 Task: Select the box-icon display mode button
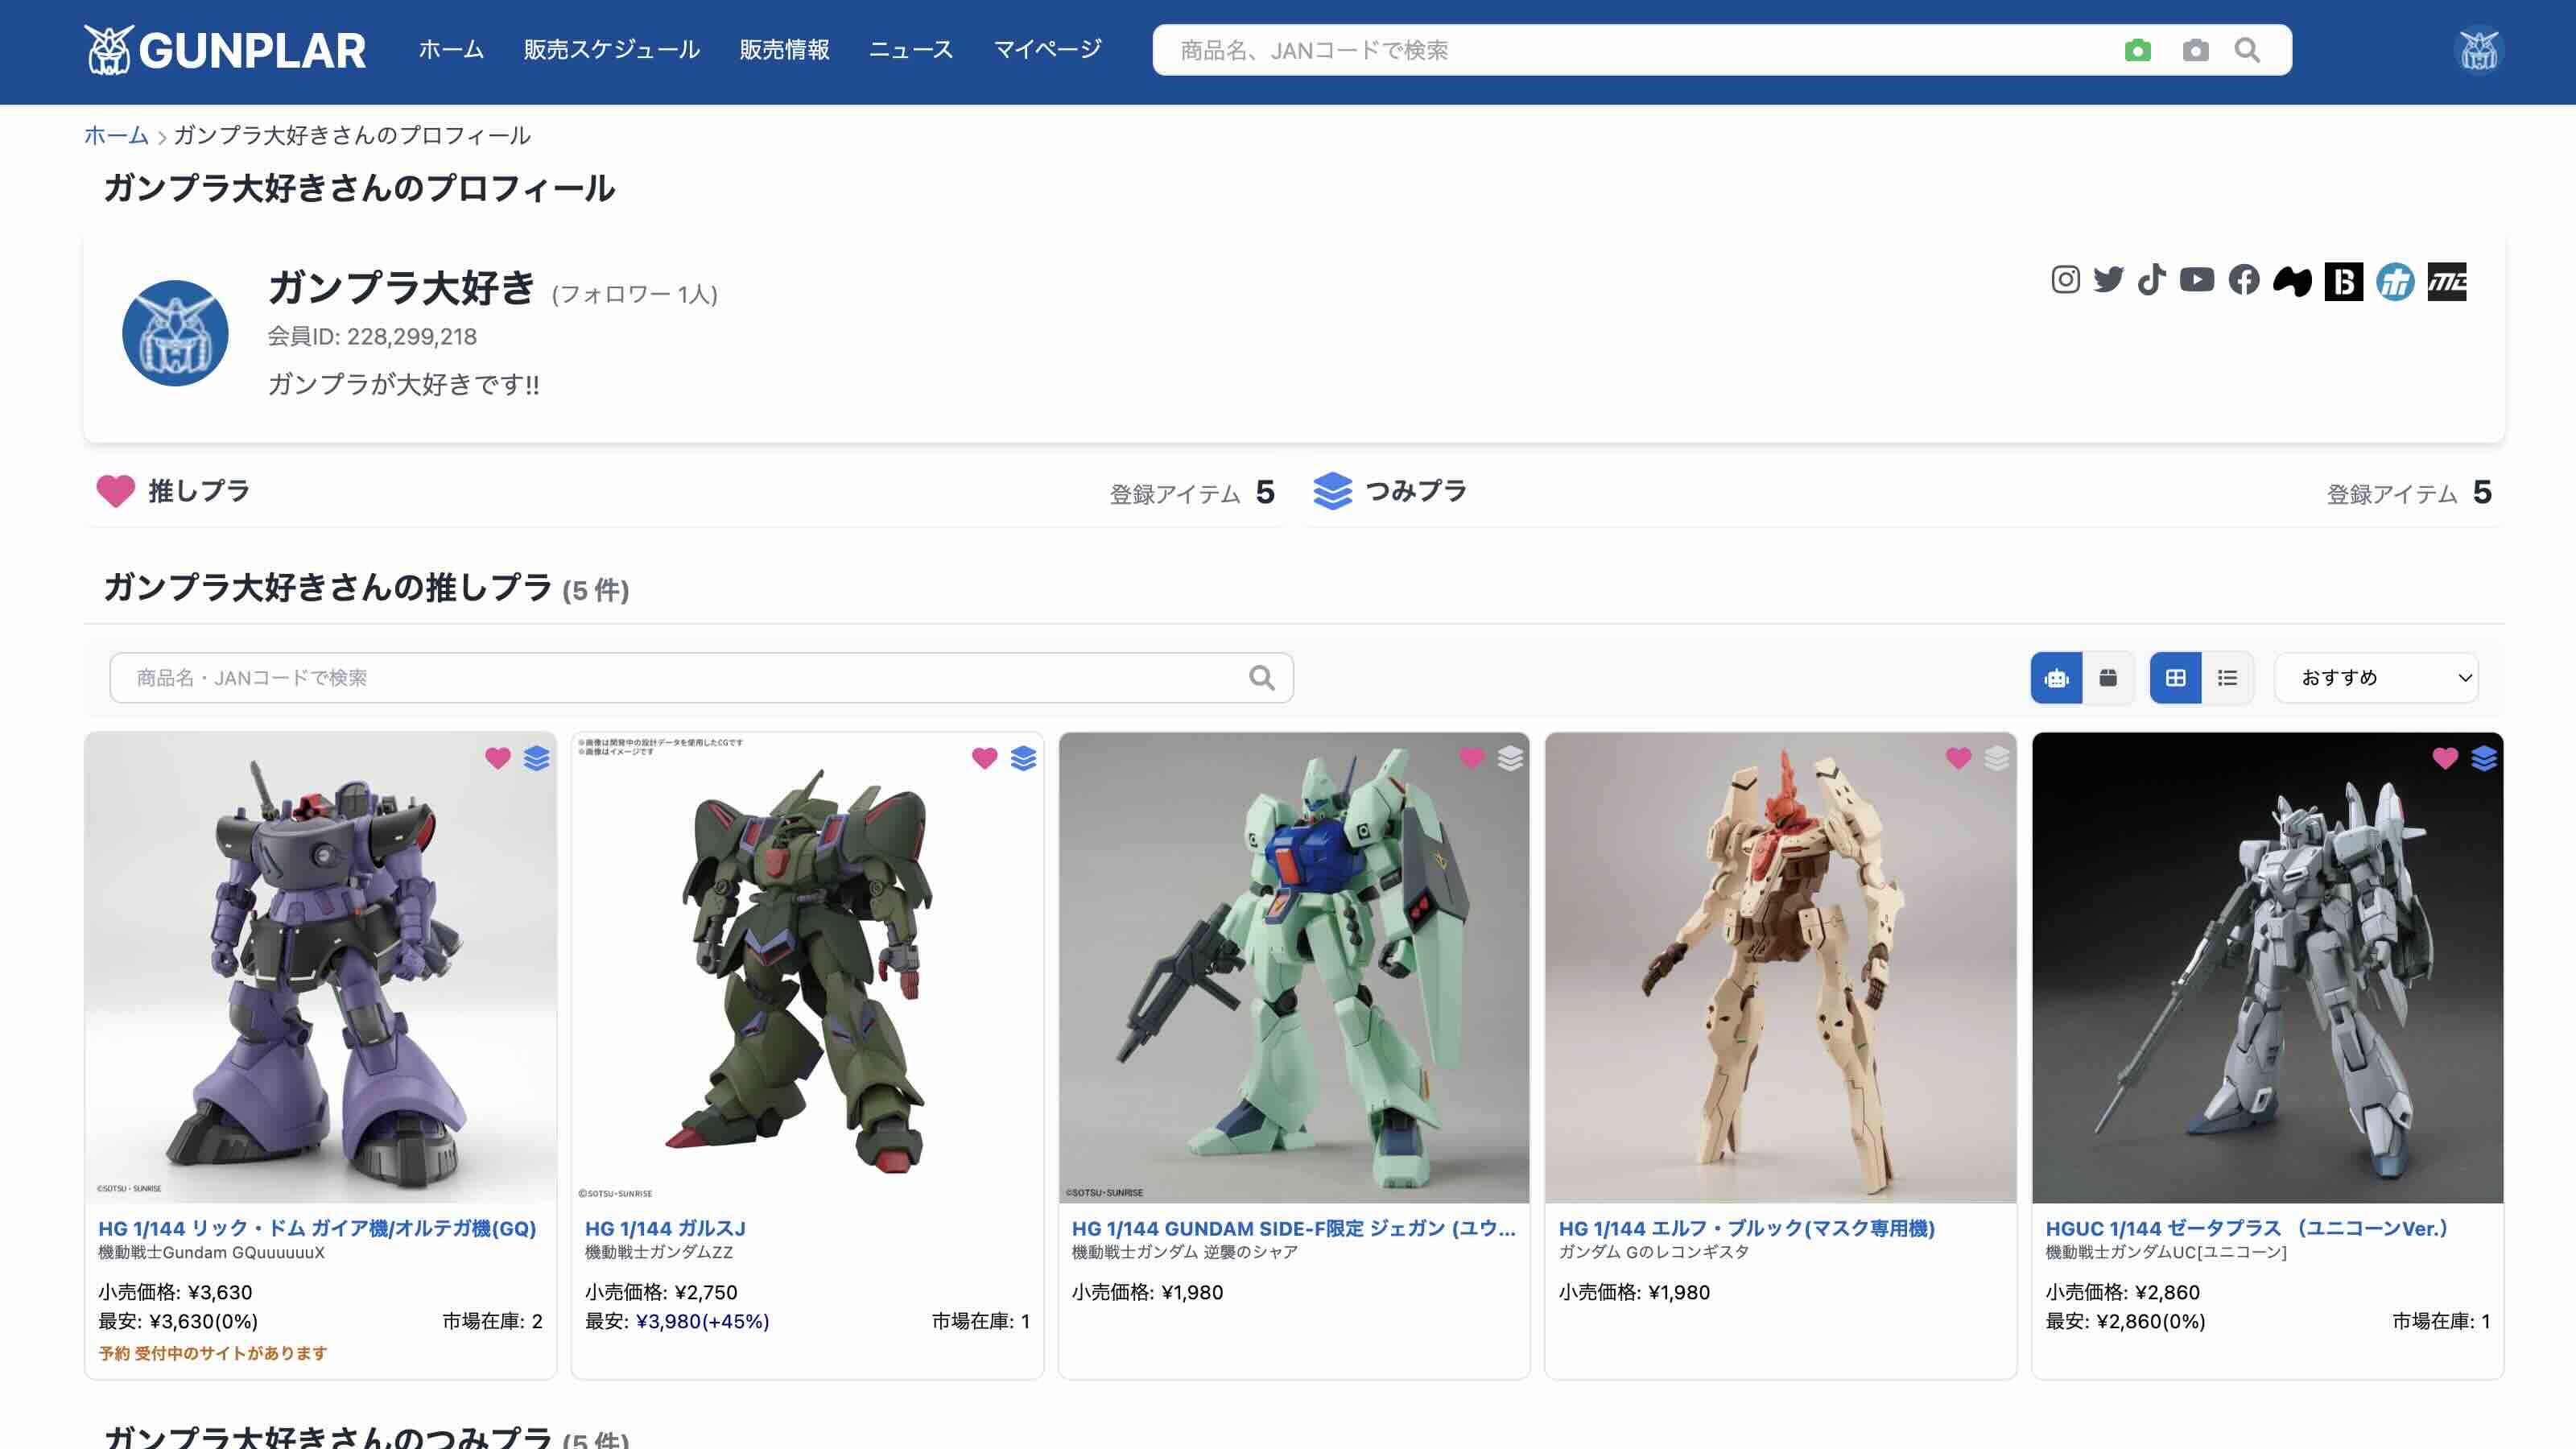[x=2108, y=678]
